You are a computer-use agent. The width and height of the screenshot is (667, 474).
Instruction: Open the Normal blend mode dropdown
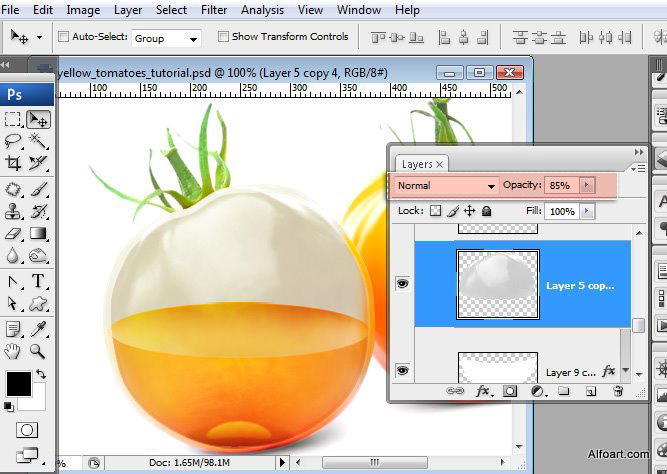point(446,186)
